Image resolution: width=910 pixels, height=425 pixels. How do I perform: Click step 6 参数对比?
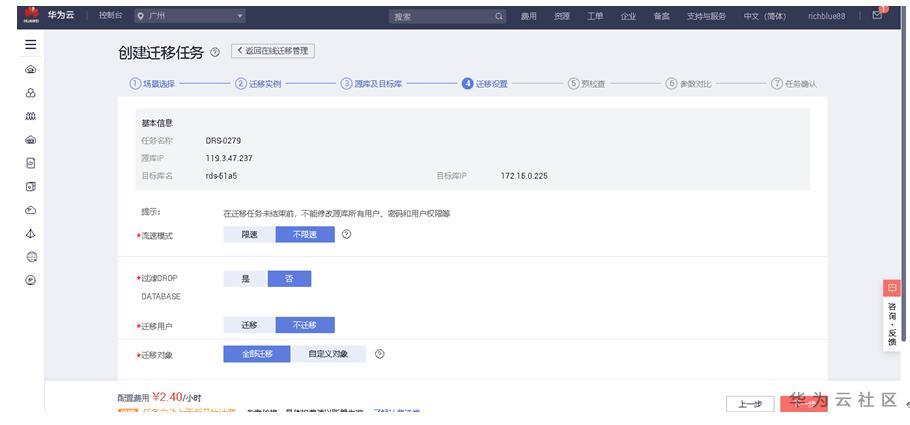[688, 84]
